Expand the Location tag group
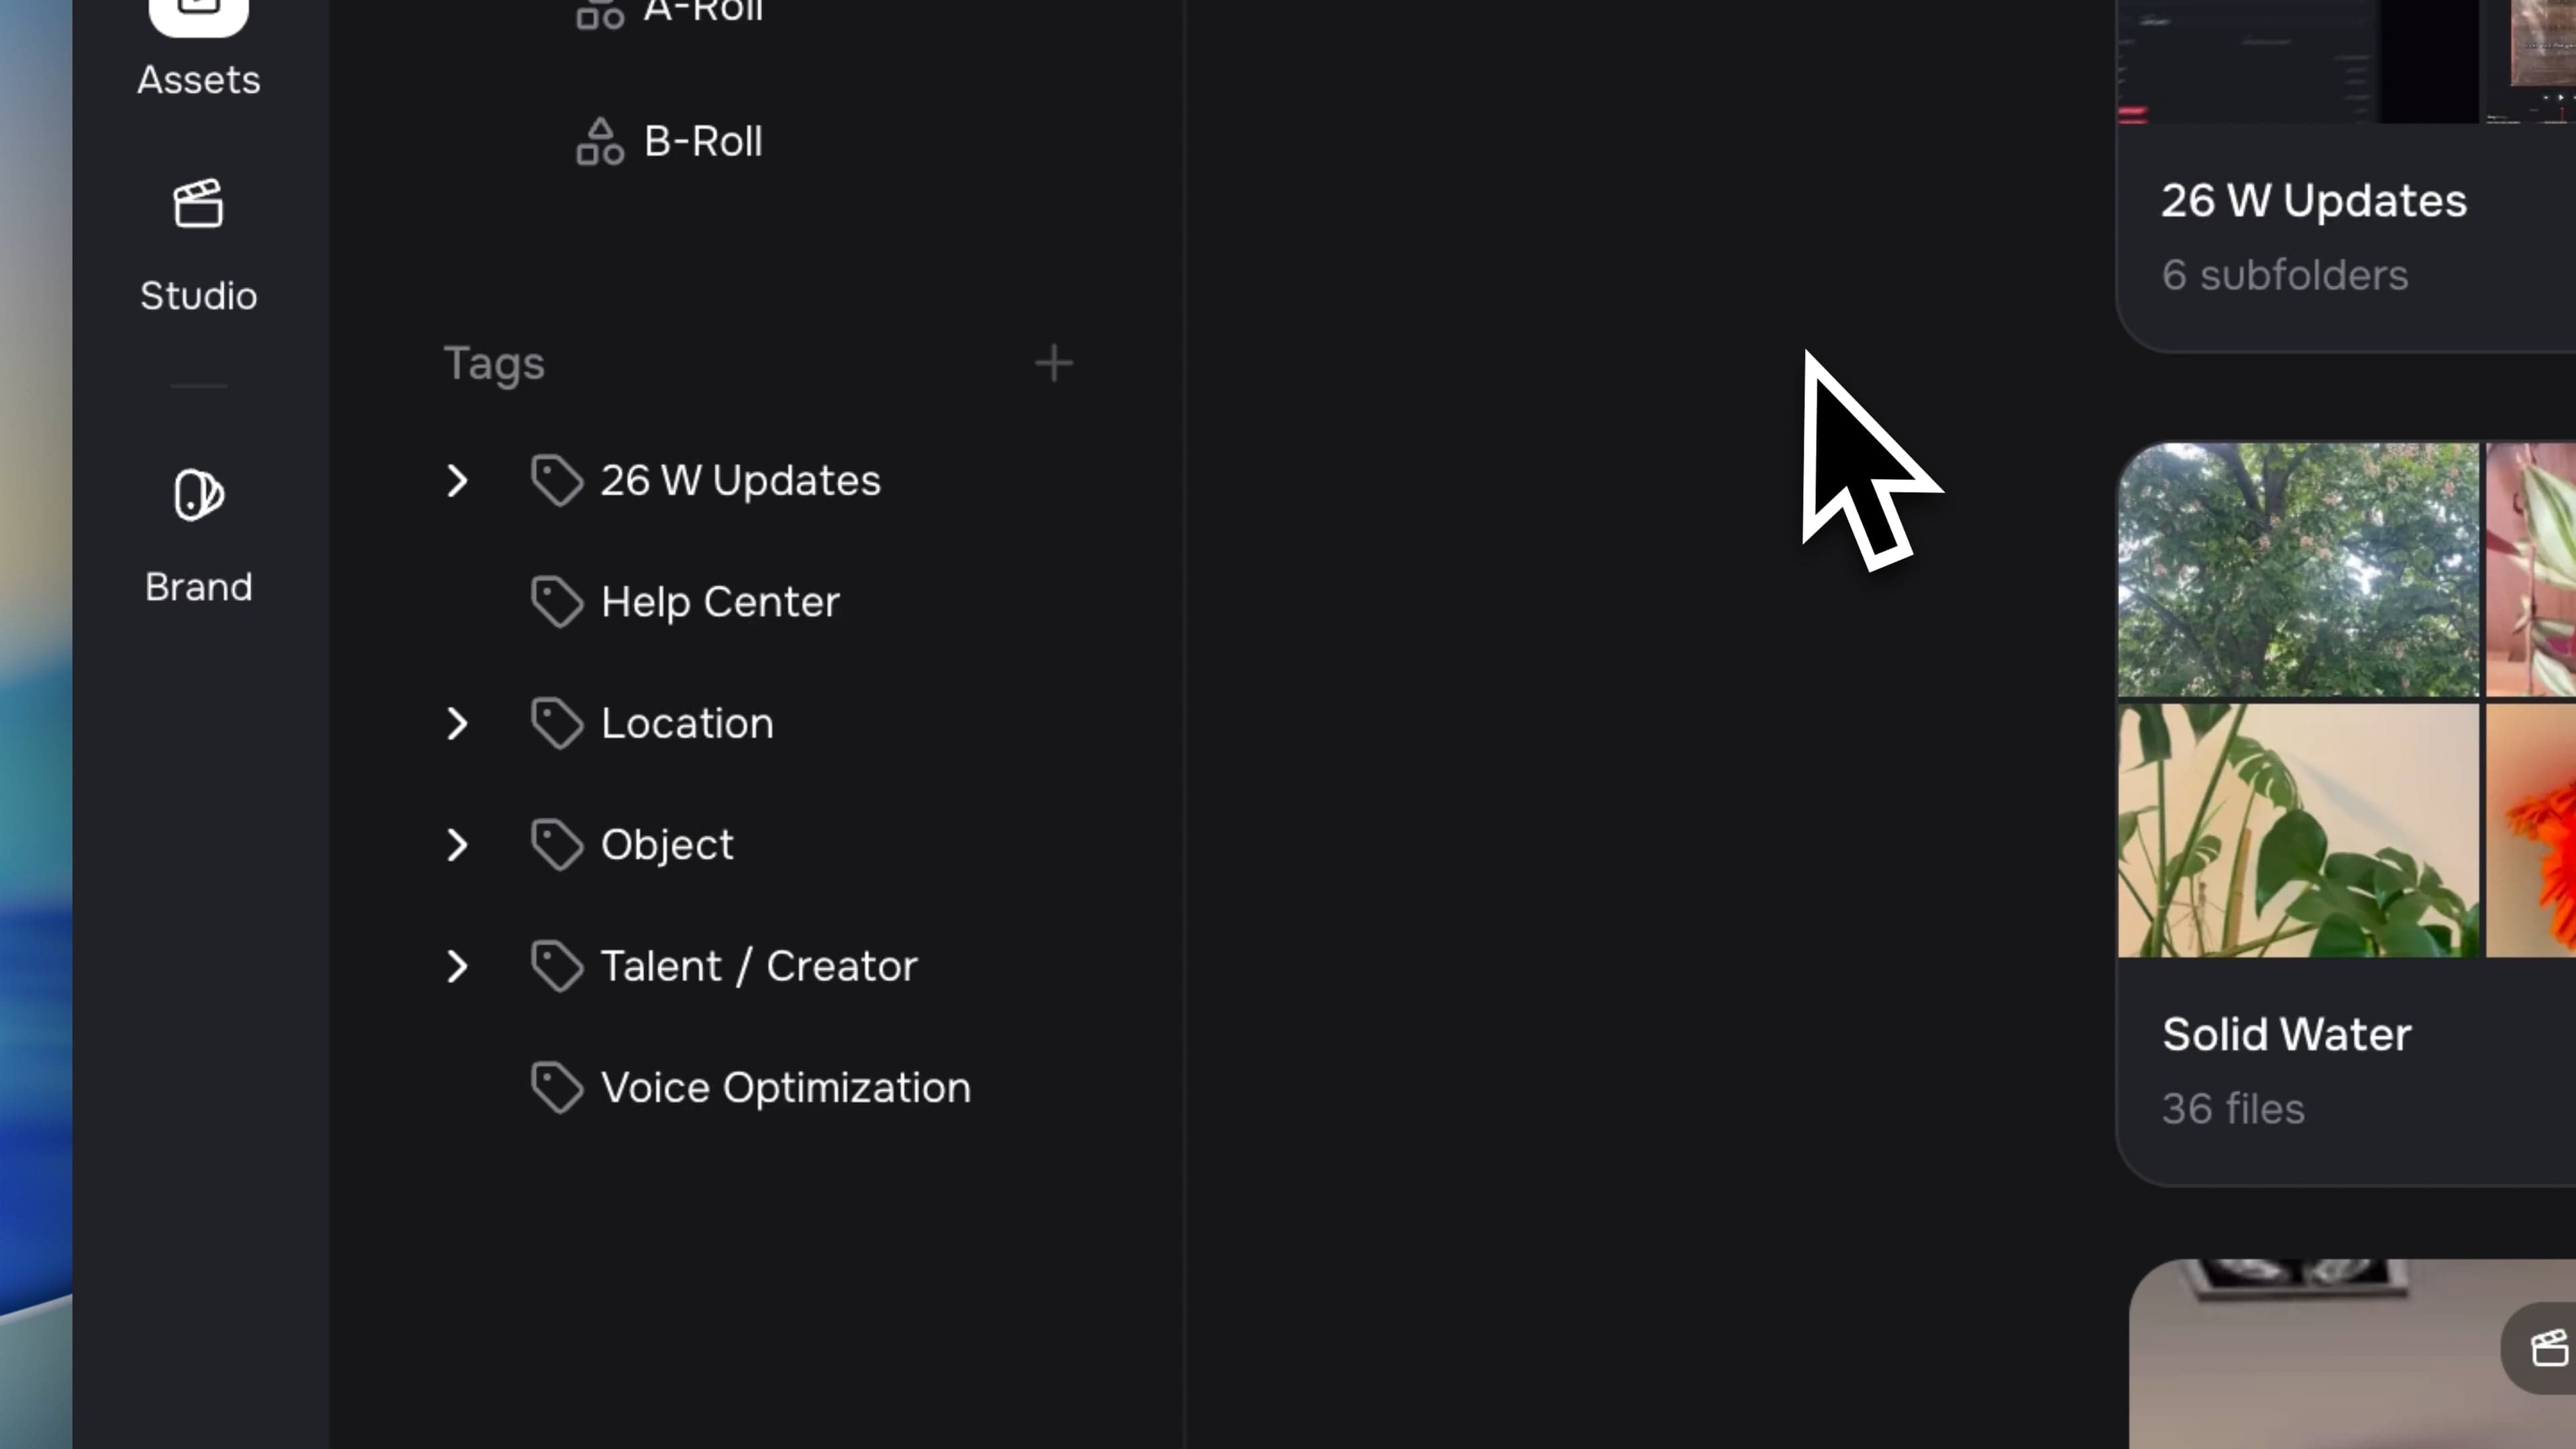Viewport: 2576px width, 1449px height. tap(457, 724)
